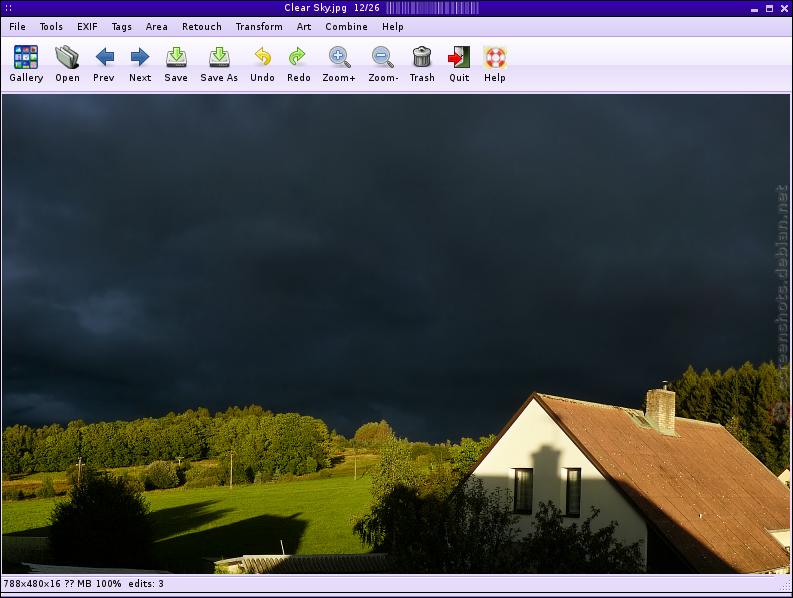Open the Art menu
The height and width of the screenshot is (598, 793).
(x=303, y=27)
